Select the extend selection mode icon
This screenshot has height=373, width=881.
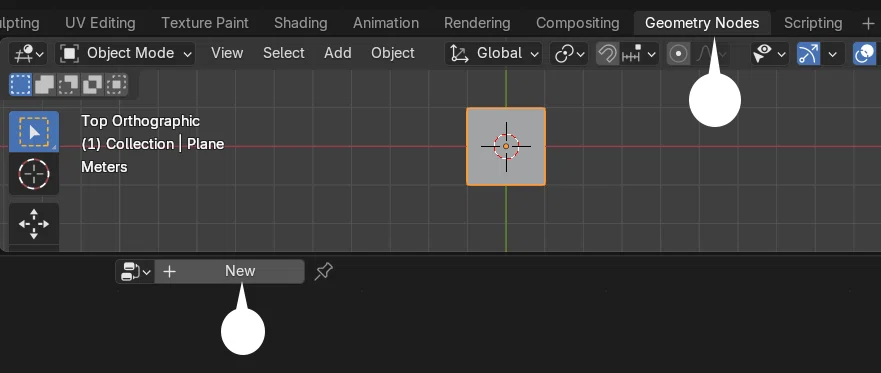[44, 85]
